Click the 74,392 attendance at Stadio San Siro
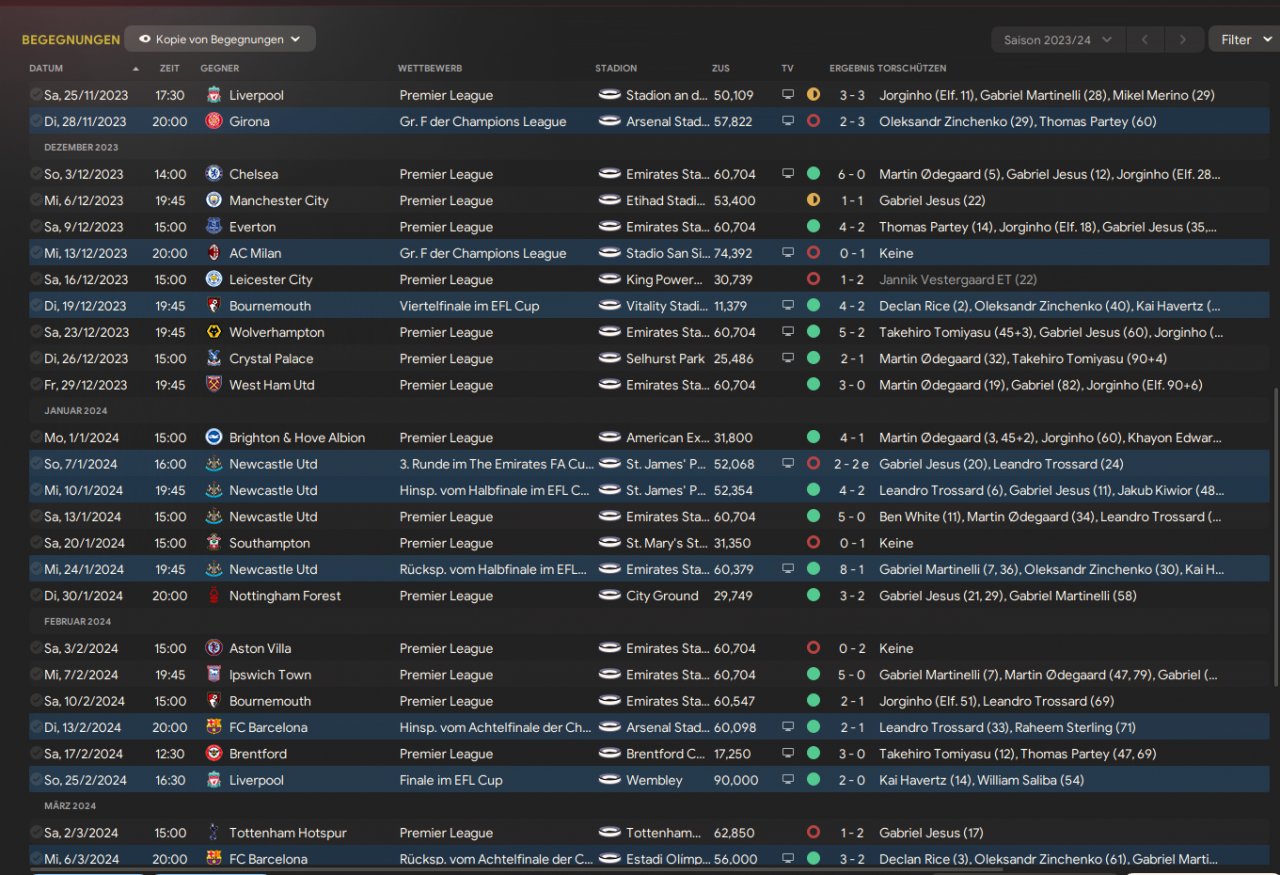The image size is (1280, 875). tap(734, 253)
